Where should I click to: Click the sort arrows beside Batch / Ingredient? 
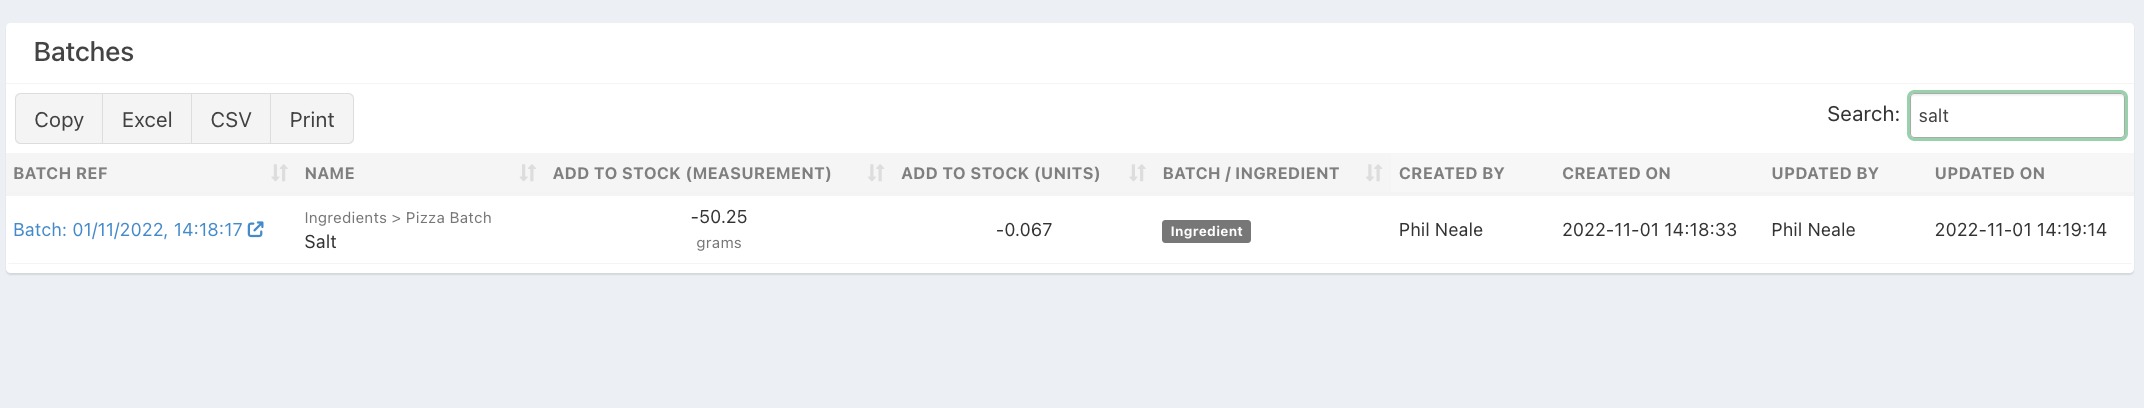coord(1373,173)
